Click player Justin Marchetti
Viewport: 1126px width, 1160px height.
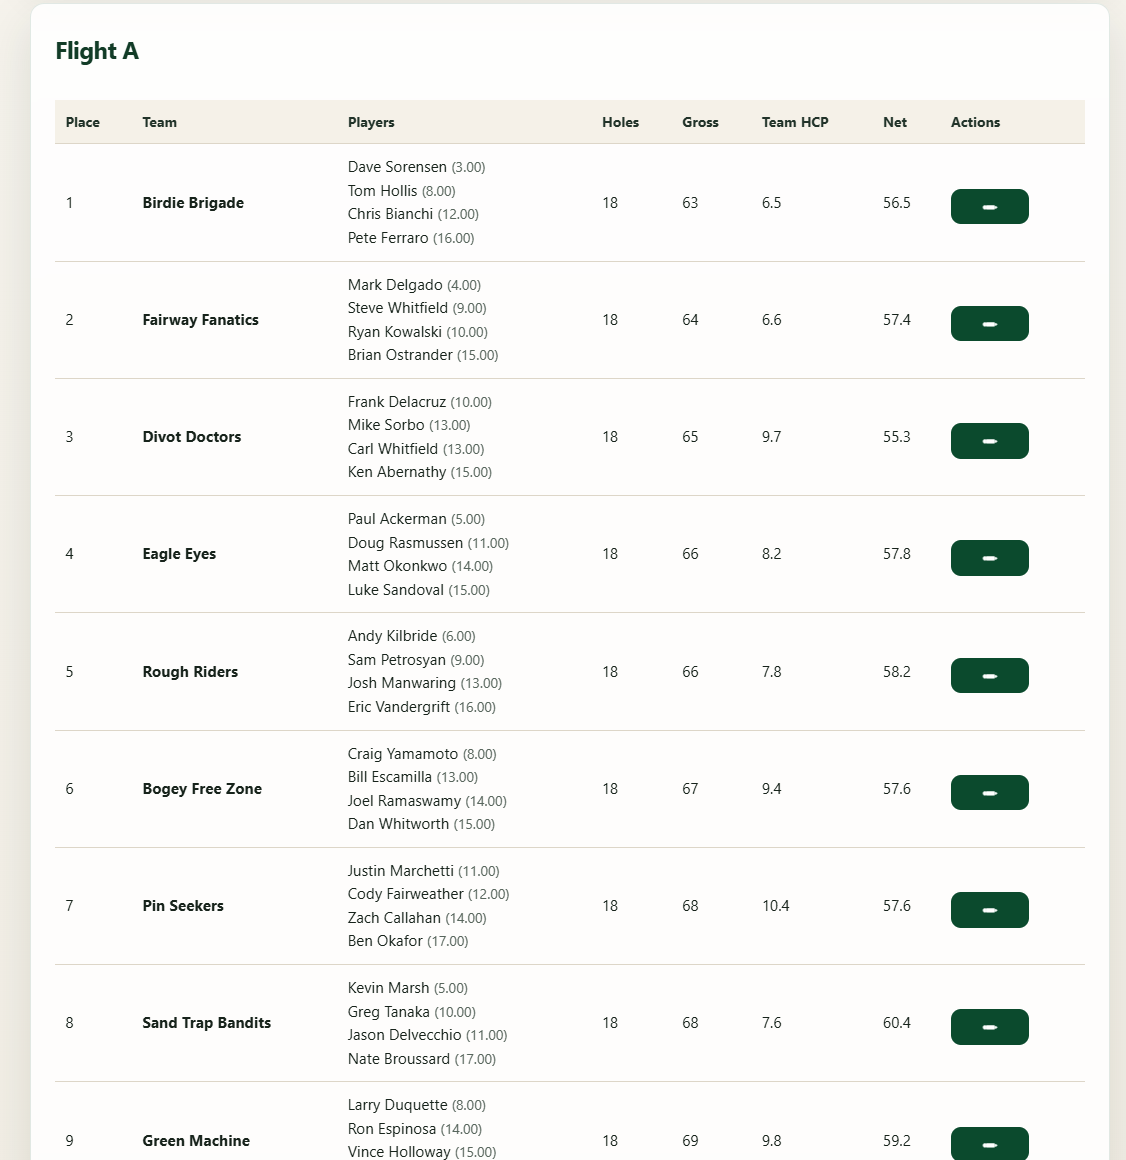pyautogui.click(x=400, y=871)
